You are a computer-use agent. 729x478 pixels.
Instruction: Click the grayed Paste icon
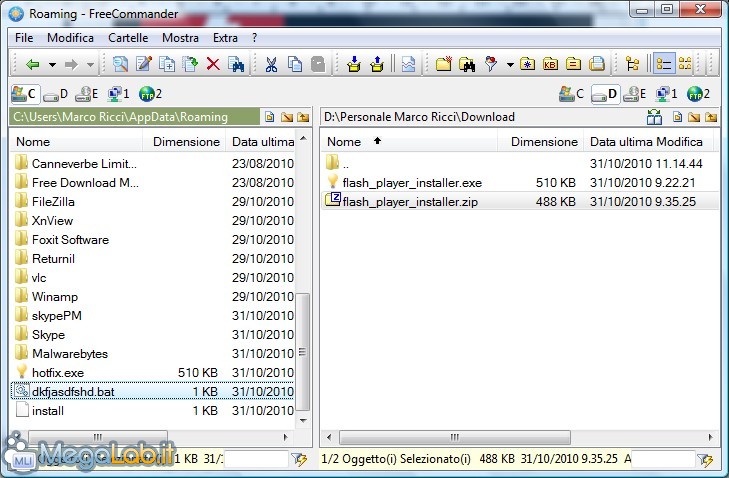[x=318, y=64]
